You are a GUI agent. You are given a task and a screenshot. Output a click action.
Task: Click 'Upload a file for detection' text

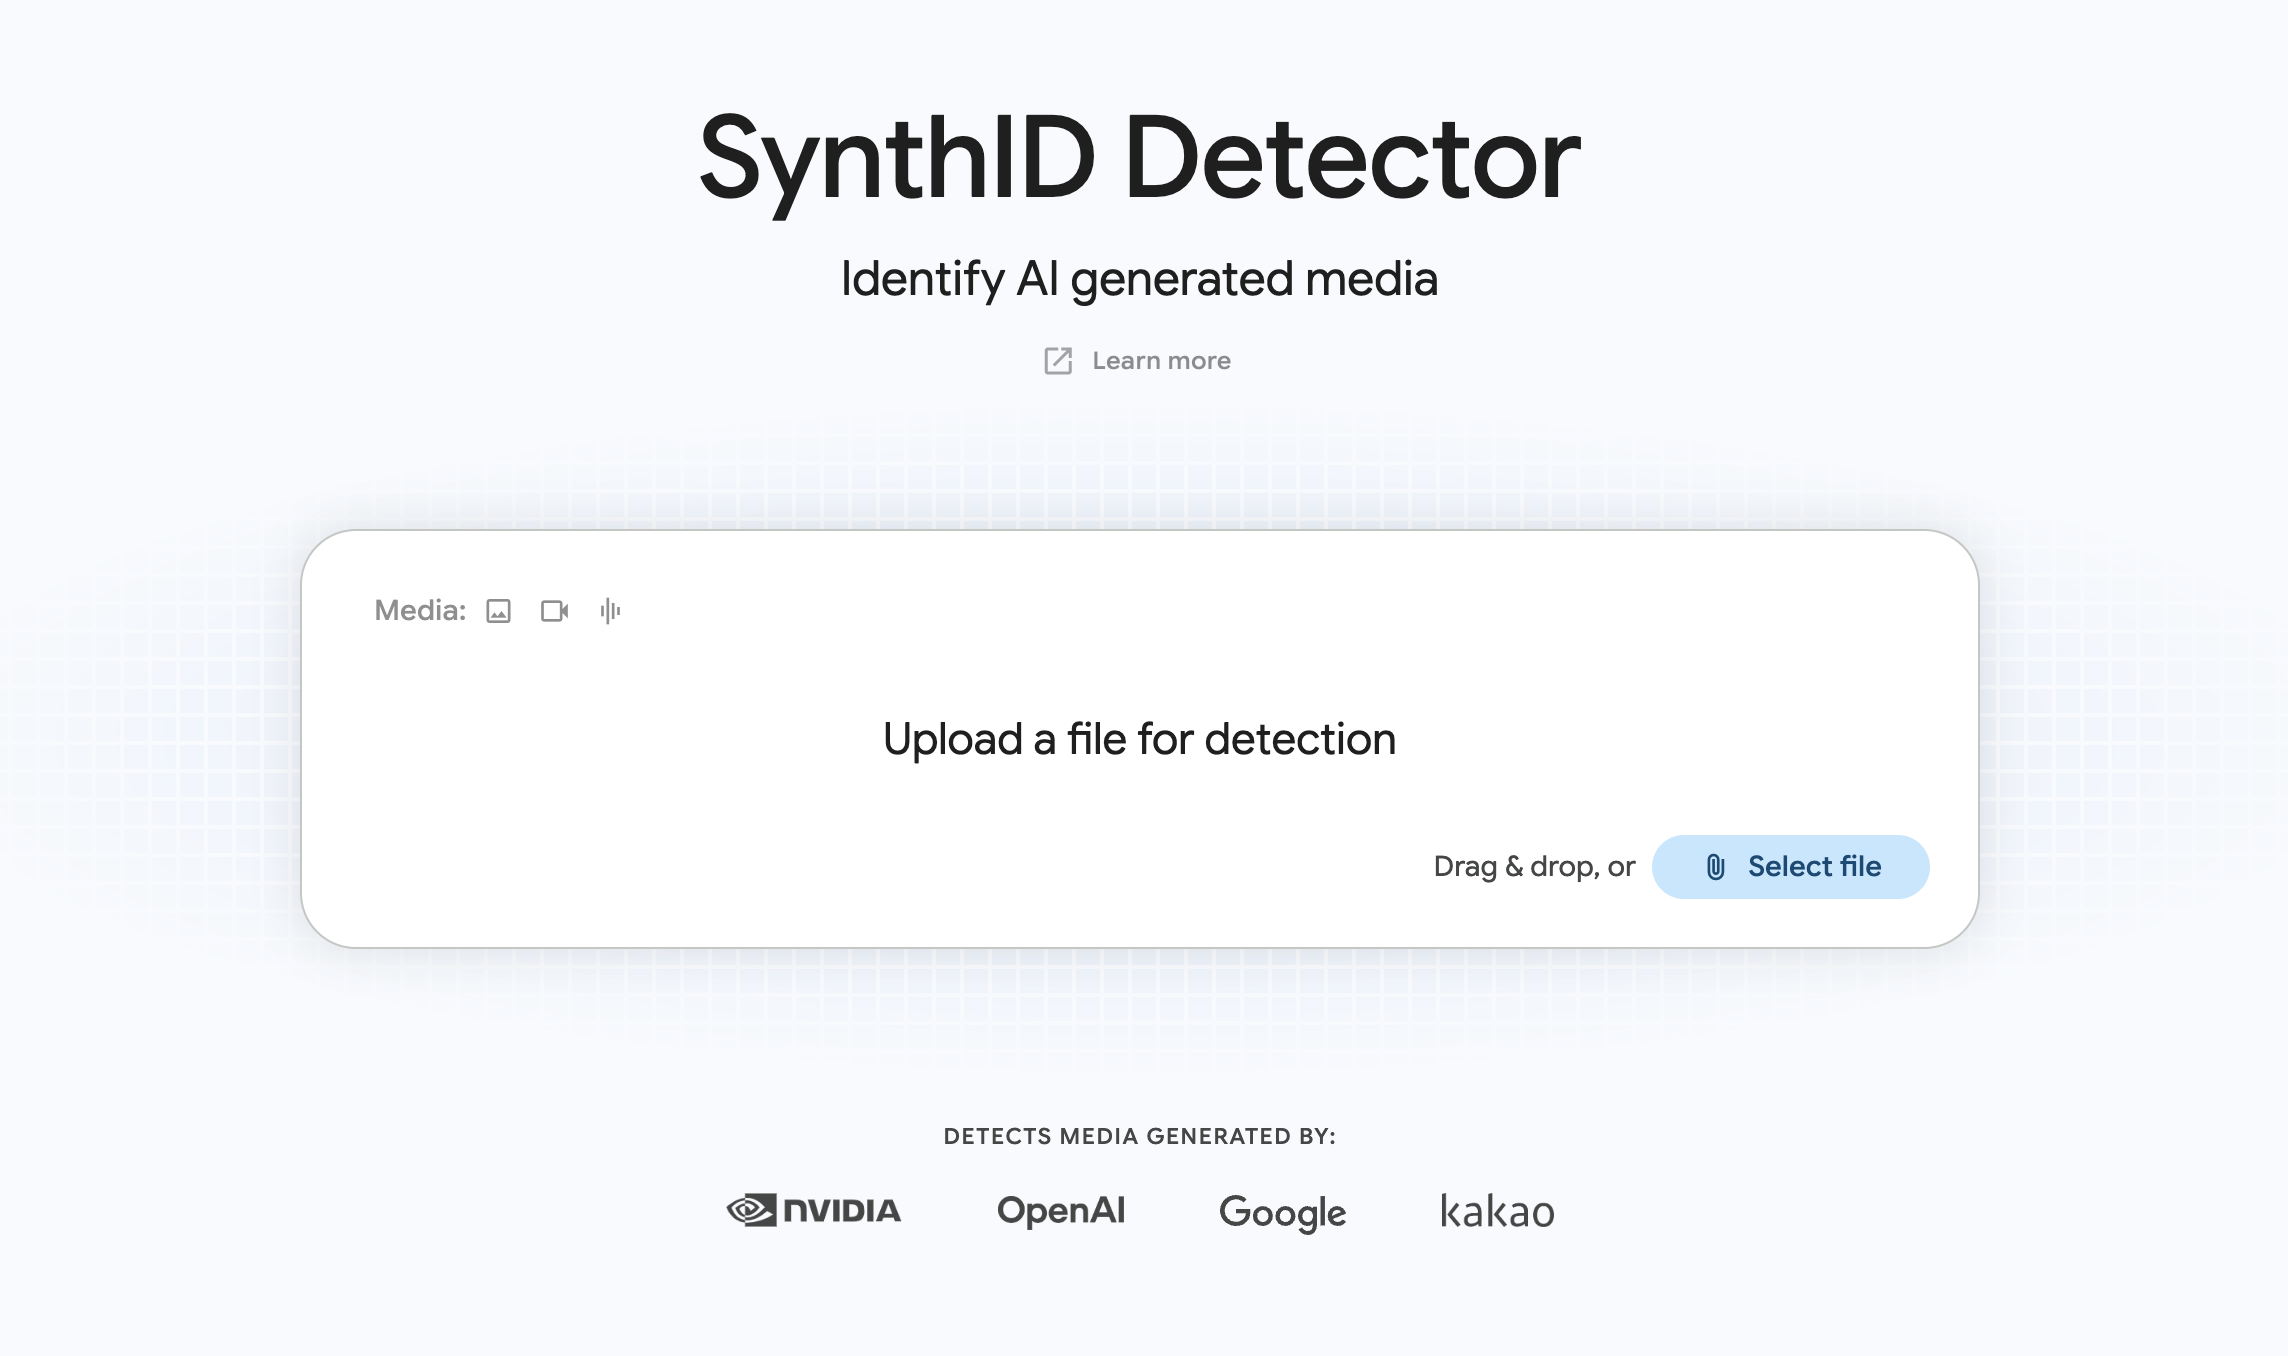pyautogui.click(x=1139, y=740)
